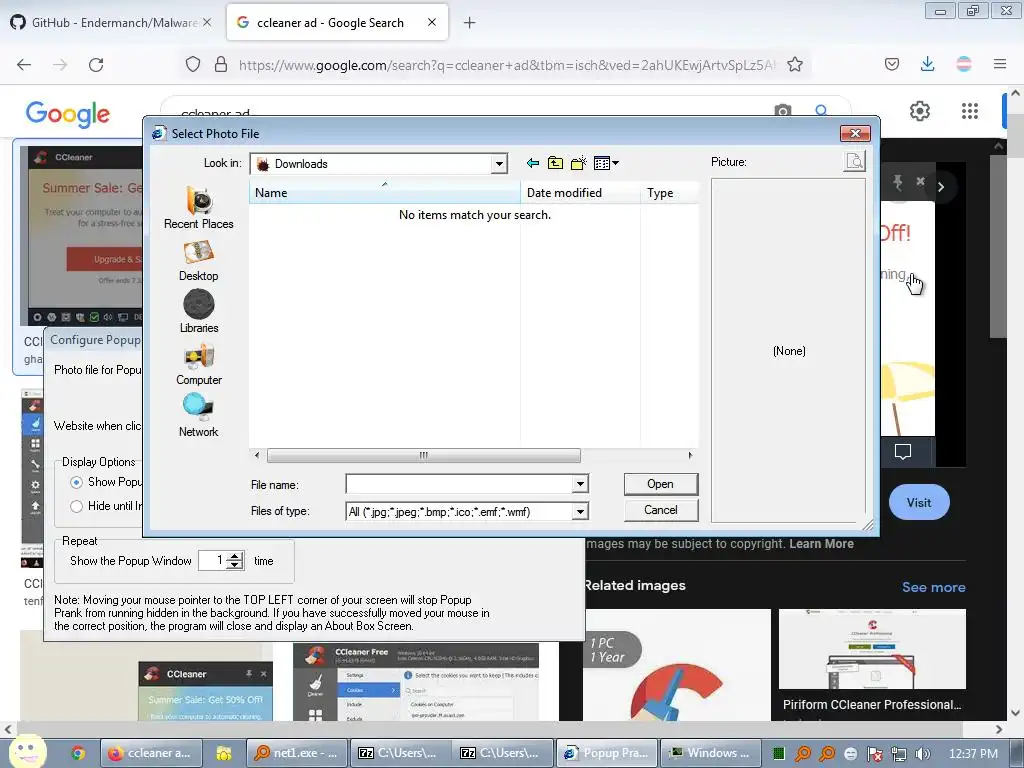Screen dimensions: 1024x768
Task: Click the popup repeat count field
Action: point(214,560)
